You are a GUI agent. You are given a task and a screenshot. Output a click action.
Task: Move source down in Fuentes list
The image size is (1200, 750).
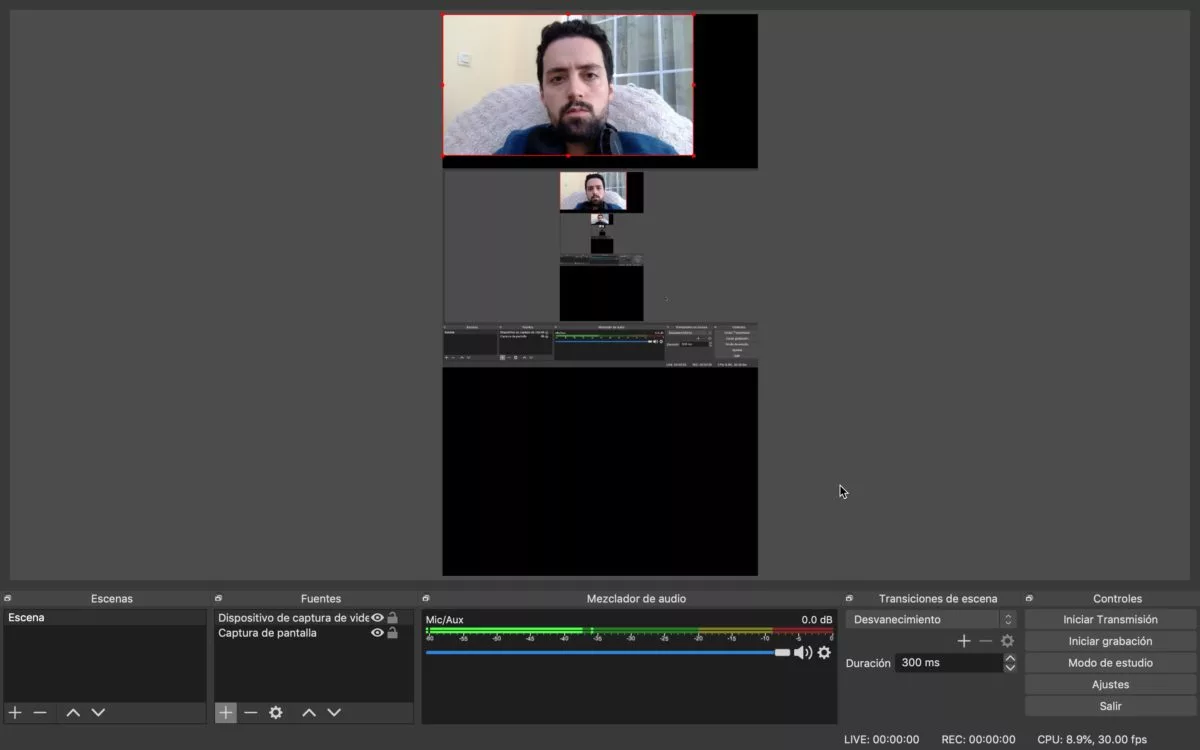[x=334, y=713]
